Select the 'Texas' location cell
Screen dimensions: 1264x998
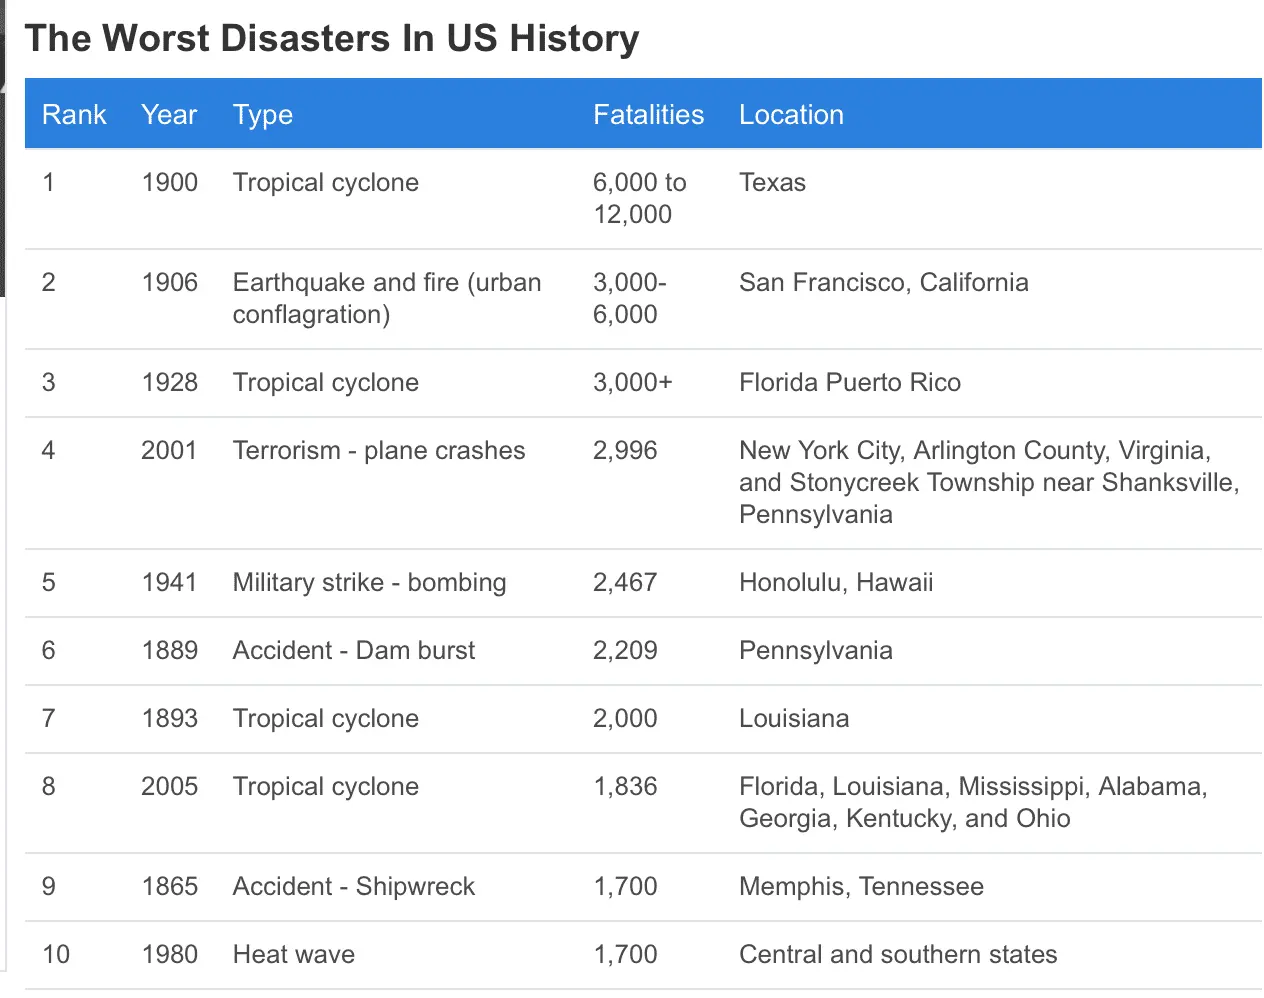[x=772, y=183]
